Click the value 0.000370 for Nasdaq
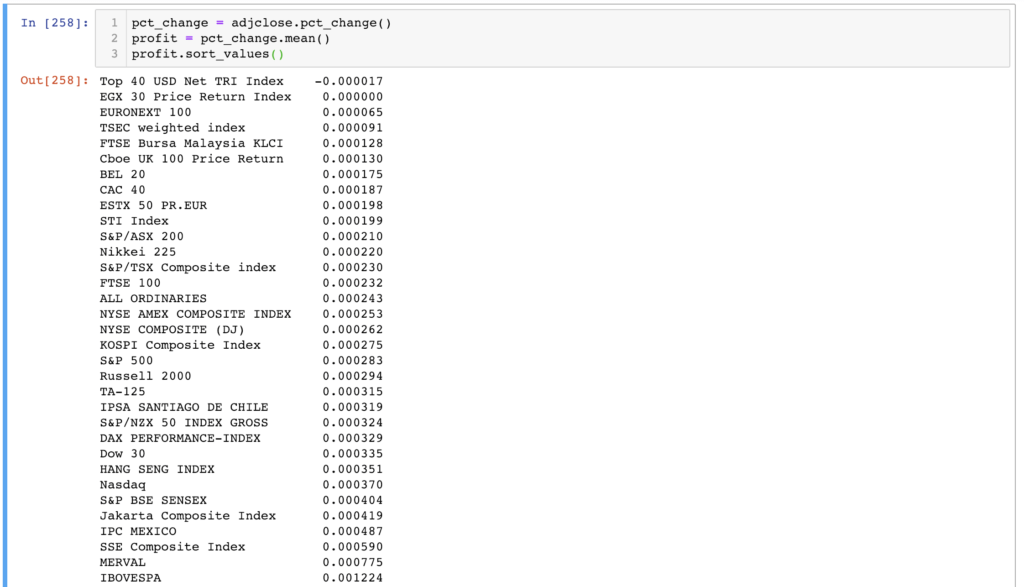The image size is (1024, 587). (353, 485)
